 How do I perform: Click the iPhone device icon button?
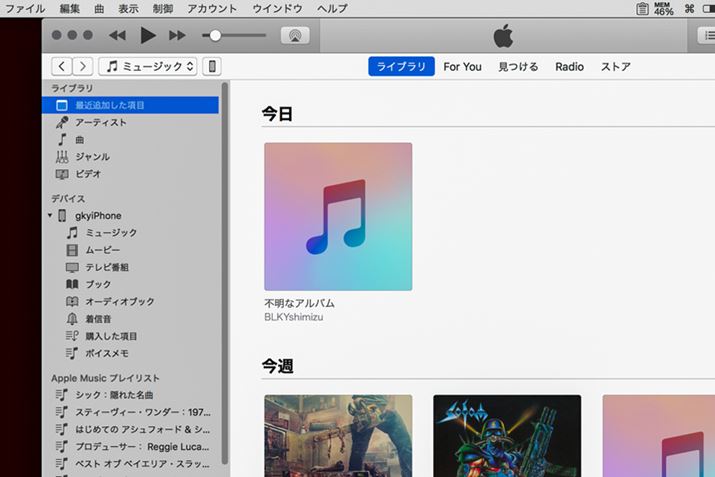[212, 67]
